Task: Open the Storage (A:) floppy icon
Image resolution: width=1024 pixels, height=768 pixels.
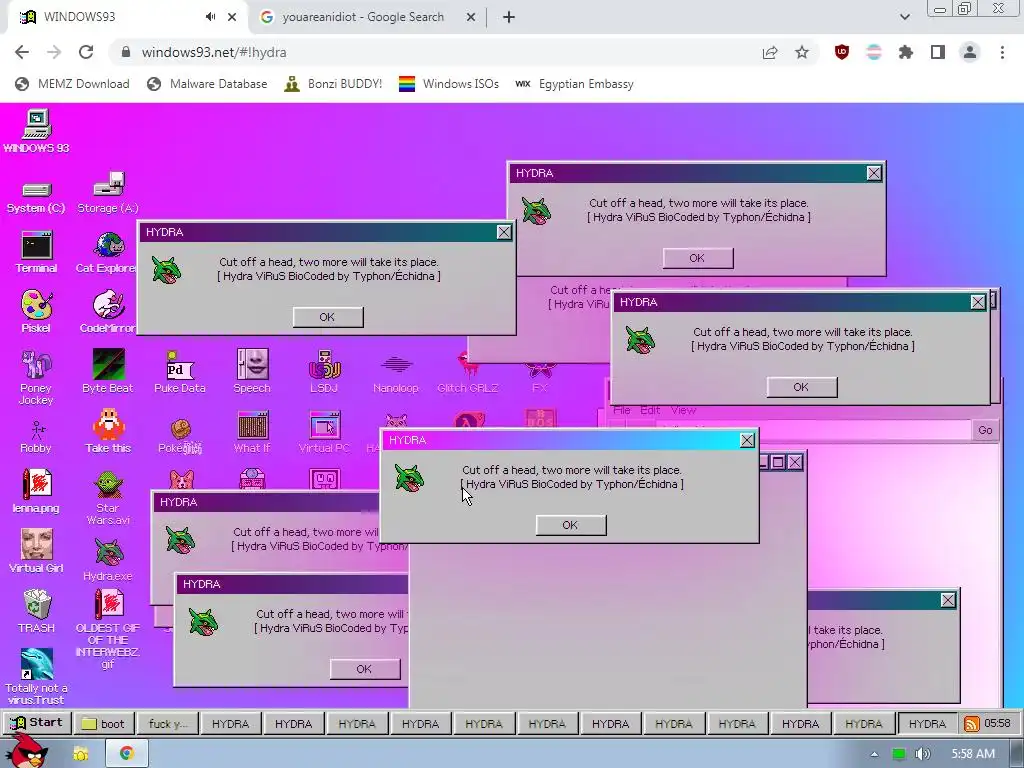Action: pyautogui.click(x=108, y=193)
